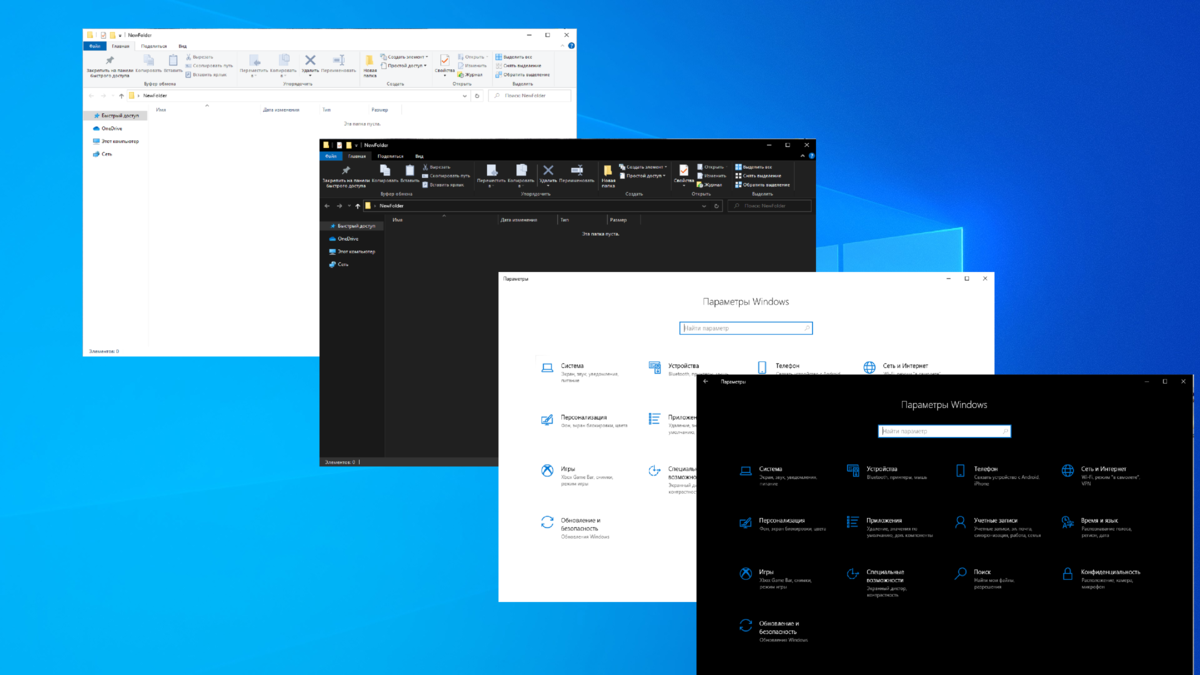Click Скопировать путь in dark Explorer
The image size is (1200, 675).
pyautogui.click(x=446, y=176)
